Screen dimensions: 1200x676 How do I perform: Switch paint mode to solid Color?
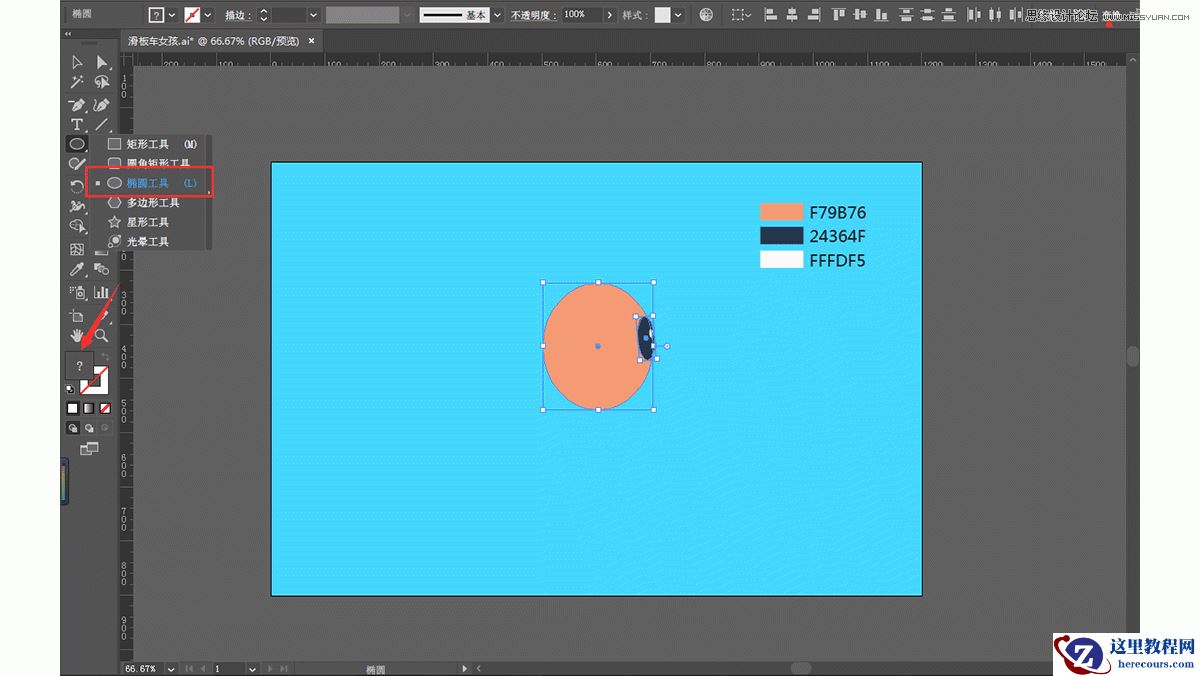click(73, 408)
